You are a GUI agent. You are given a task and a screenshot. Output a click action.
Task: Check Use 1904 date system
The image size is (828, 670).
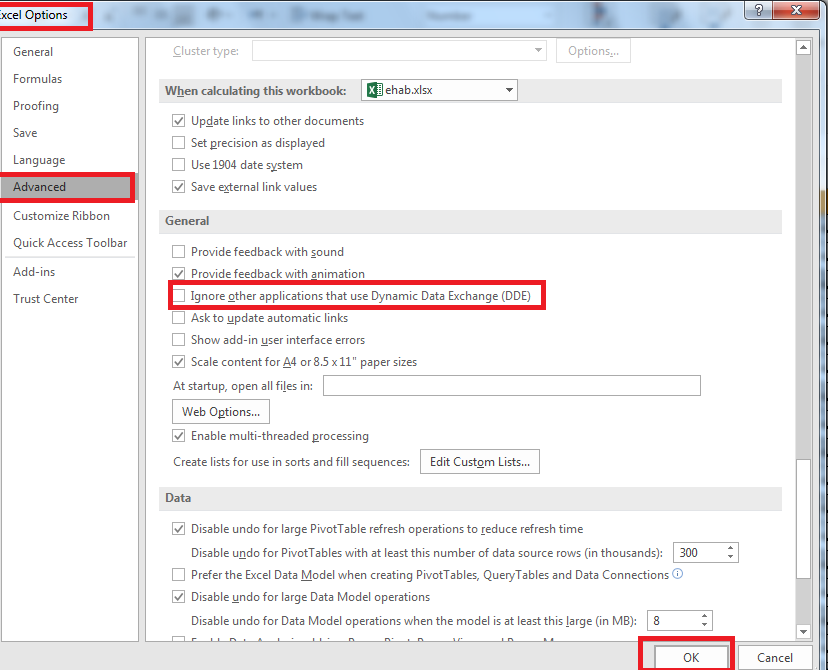coord(178,165)
